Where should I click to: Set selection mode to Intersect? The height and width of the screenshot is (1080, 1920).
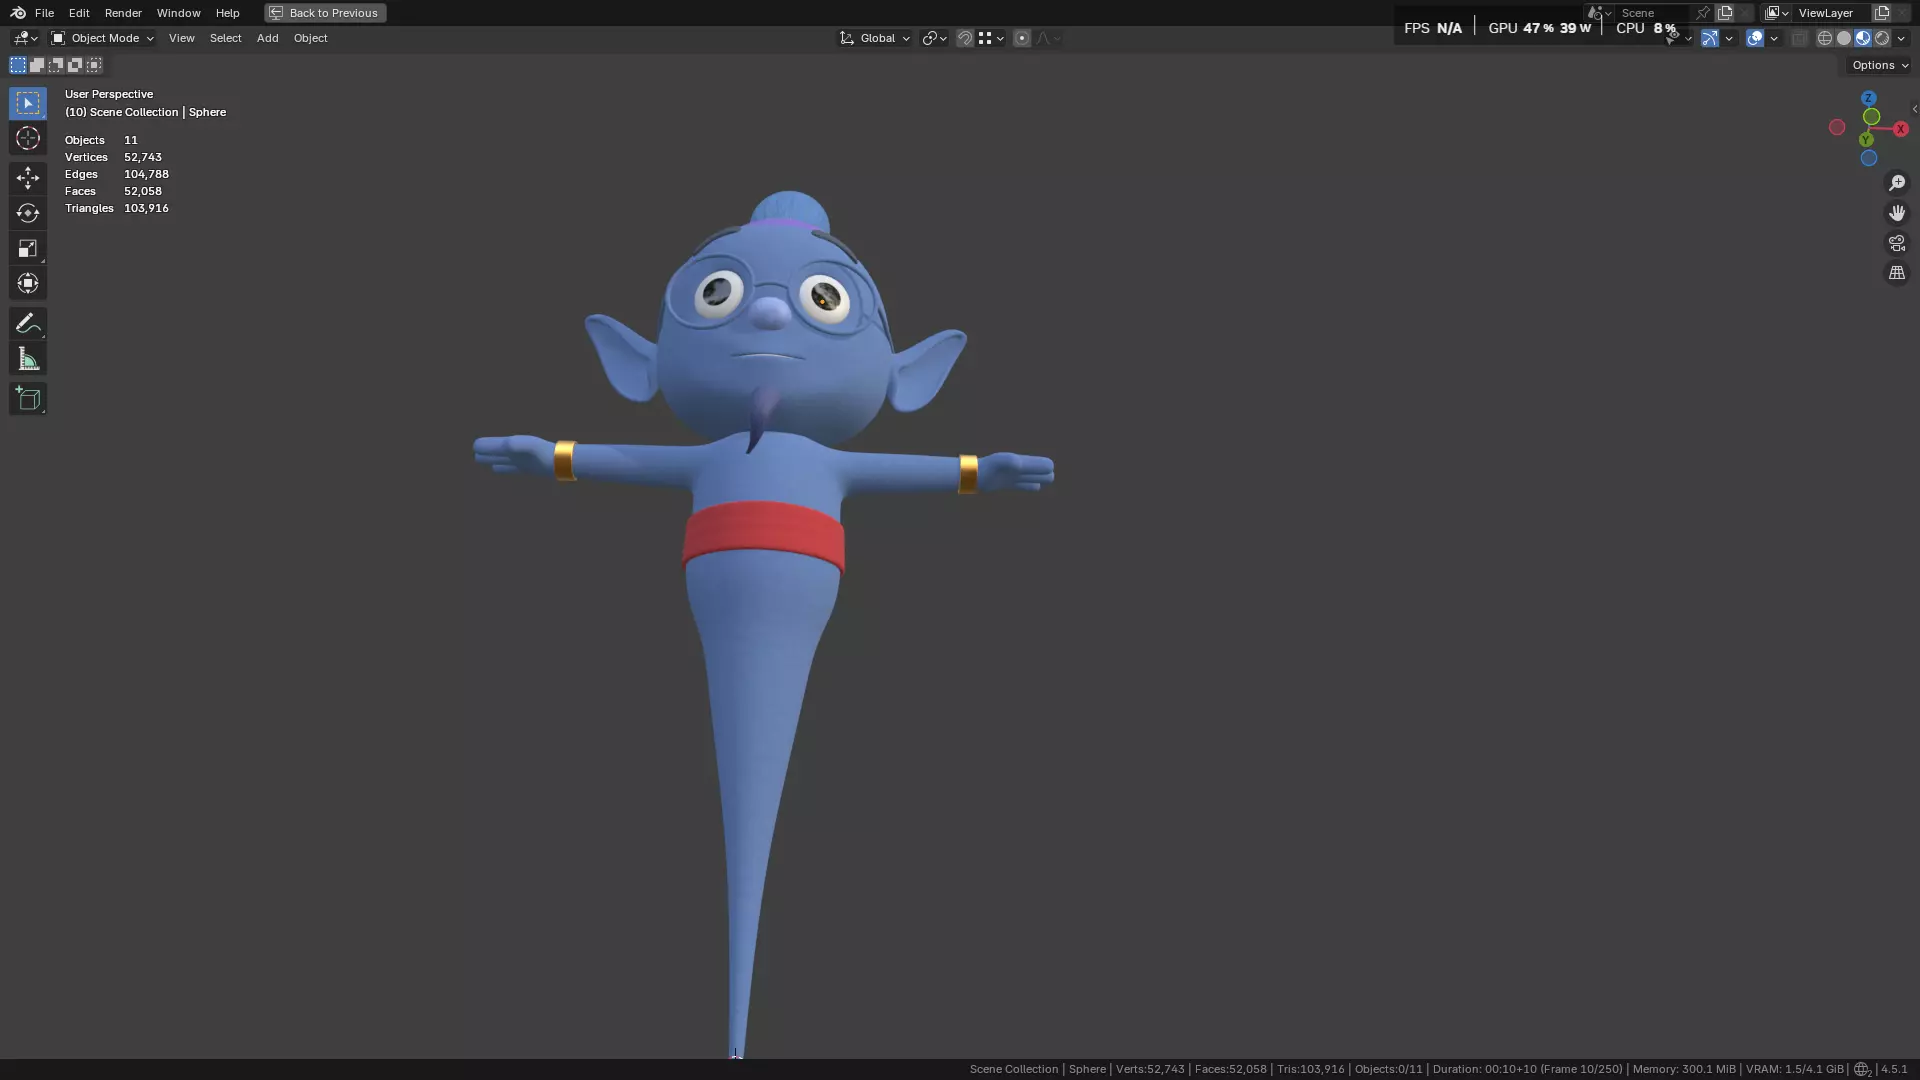[x=94, y=65]
